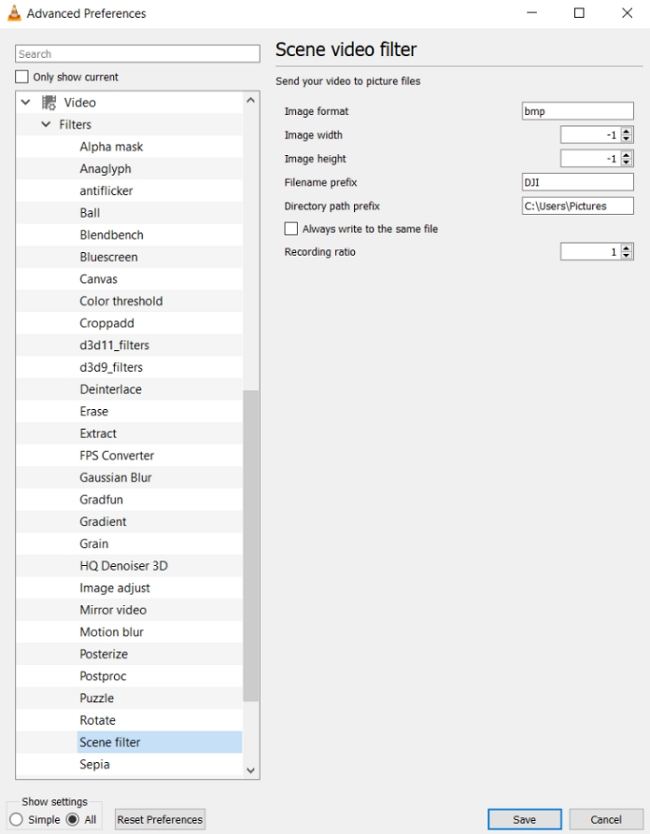
Task: Select d3d9_filters entry
Action: [111, 368]
